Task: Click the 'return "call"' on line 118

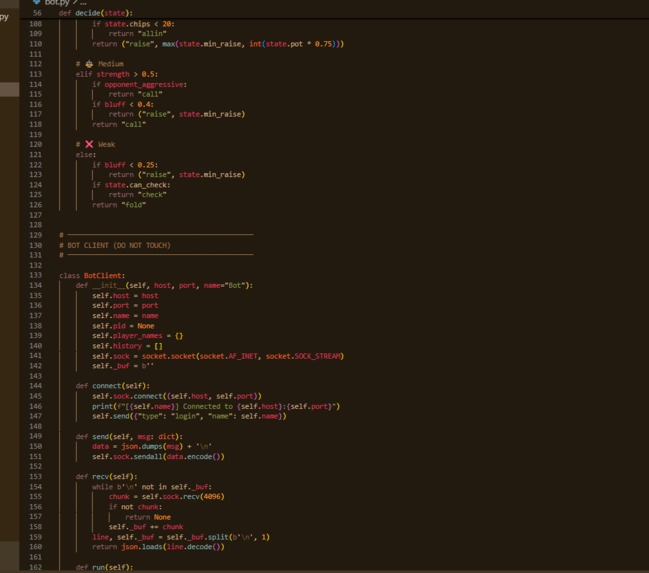Action: click(119, 124)
